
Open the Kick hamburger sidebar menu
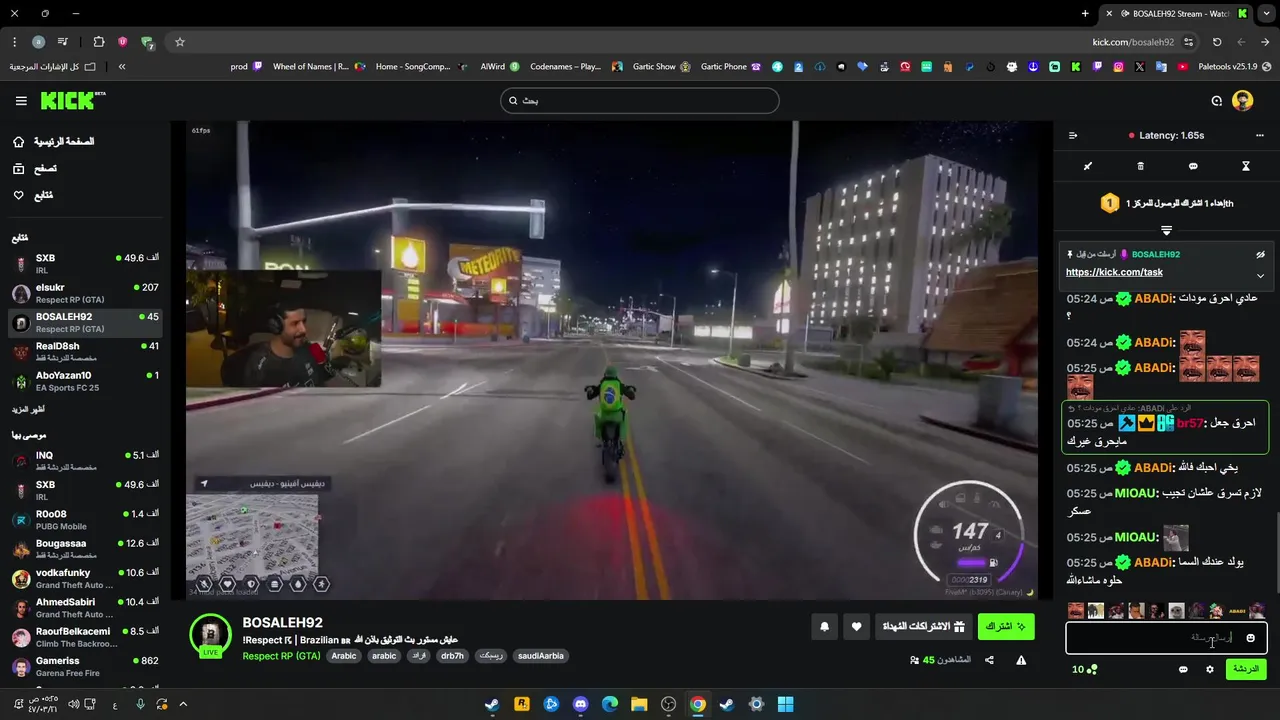coord(21,101)
